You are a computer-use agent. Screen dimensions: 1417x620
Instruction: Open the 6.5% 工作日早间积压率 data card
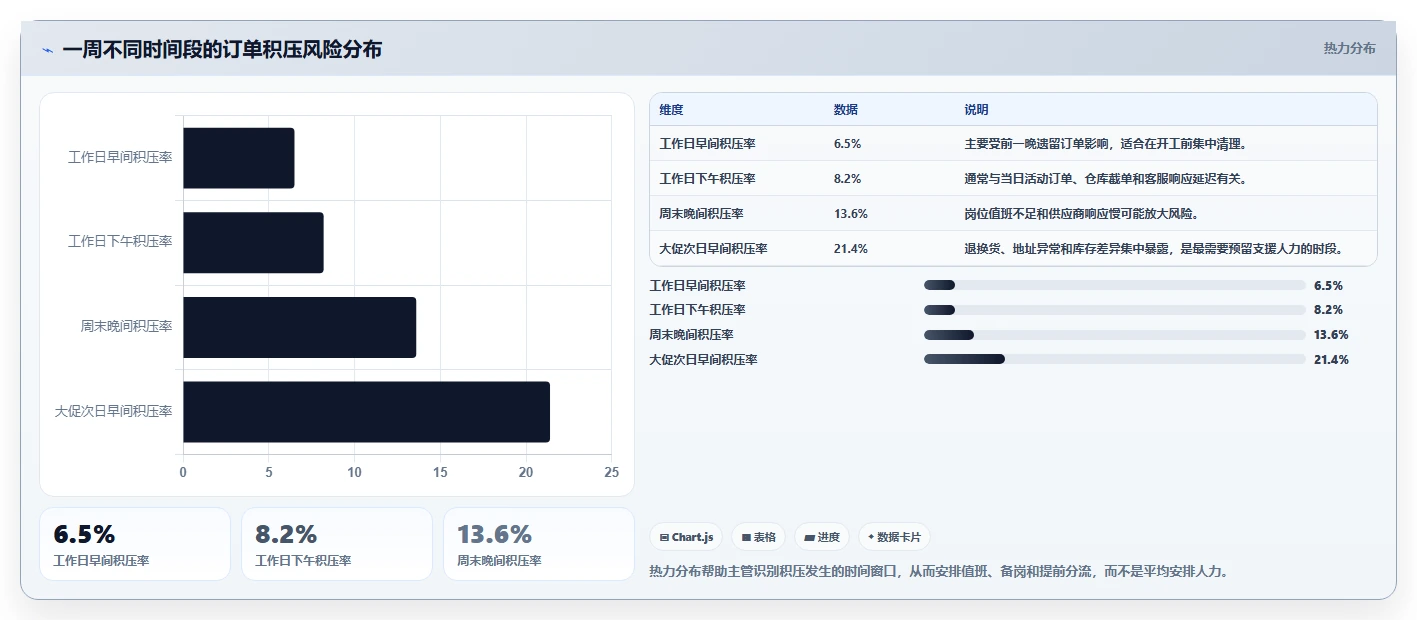[x=135, y=544]
